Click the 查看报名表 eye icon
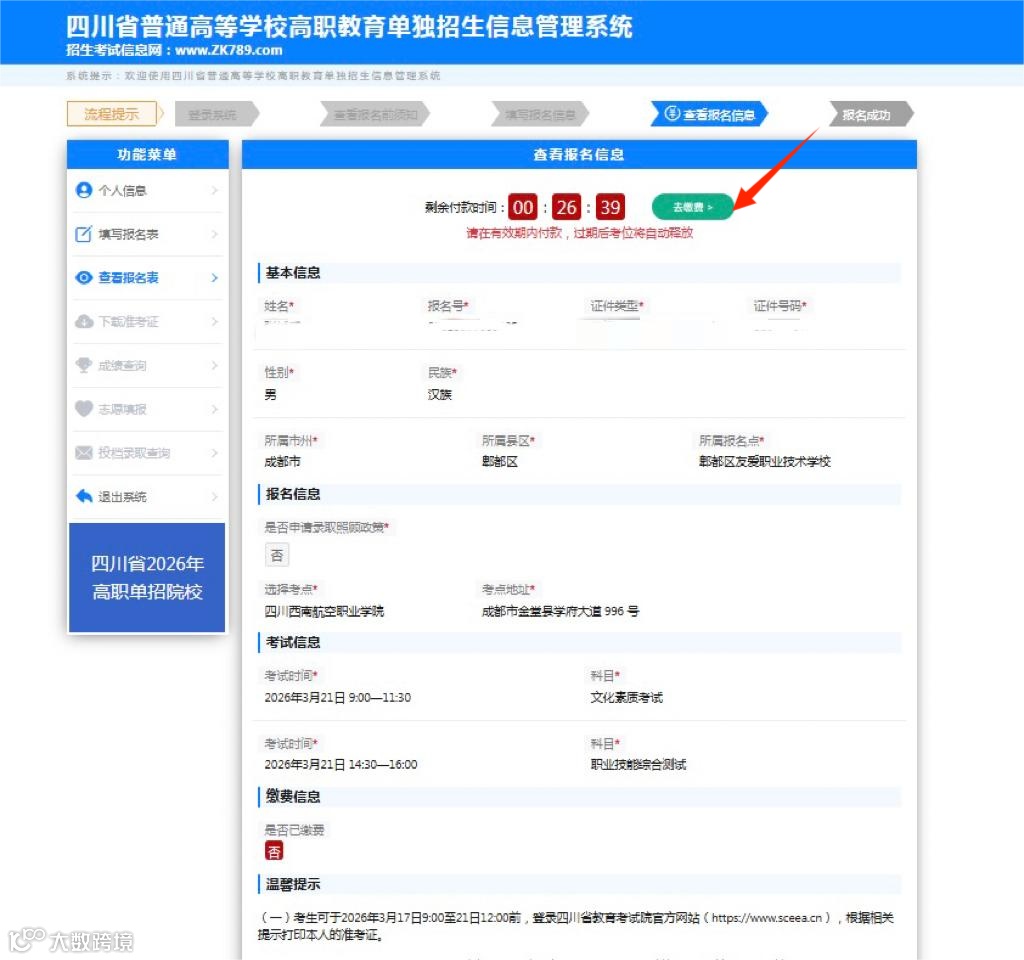 point(84,278)
